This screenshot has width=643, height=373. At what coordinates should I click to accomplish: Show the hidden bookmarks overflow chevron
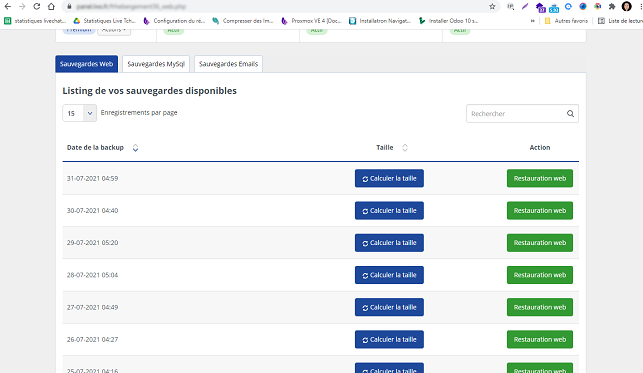tap(533, 20)
